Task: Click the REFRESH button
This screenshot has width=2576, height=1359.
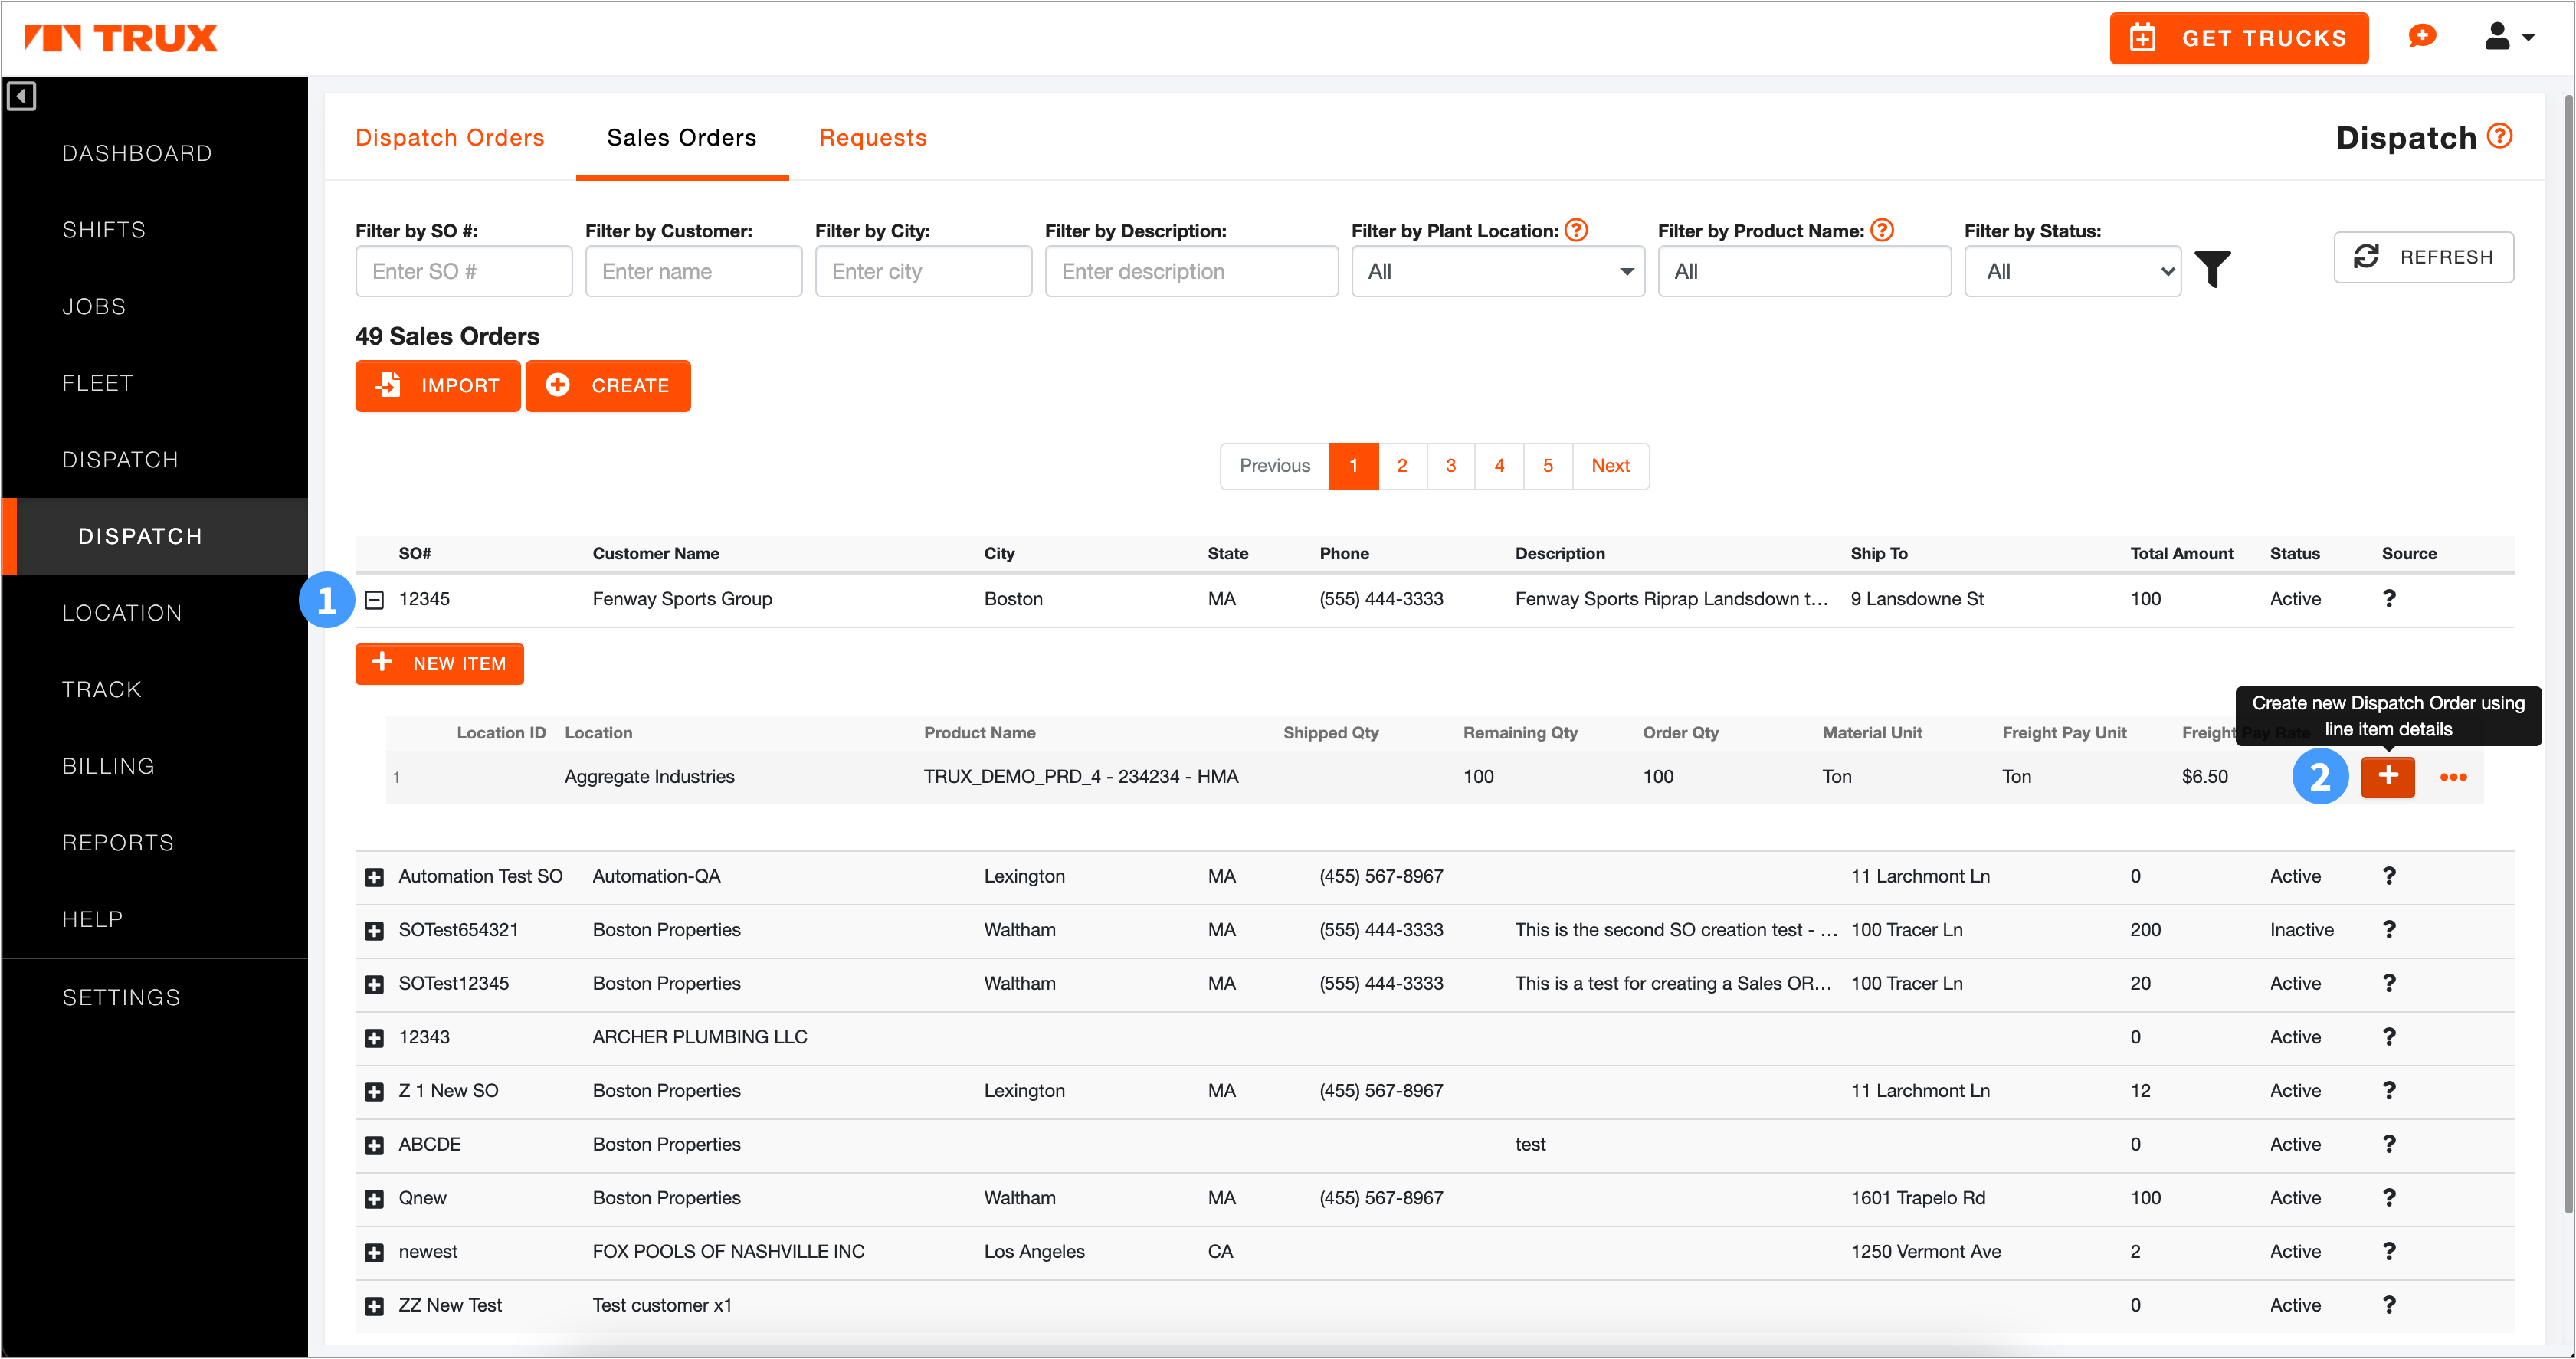Action: click(2423, 257)
